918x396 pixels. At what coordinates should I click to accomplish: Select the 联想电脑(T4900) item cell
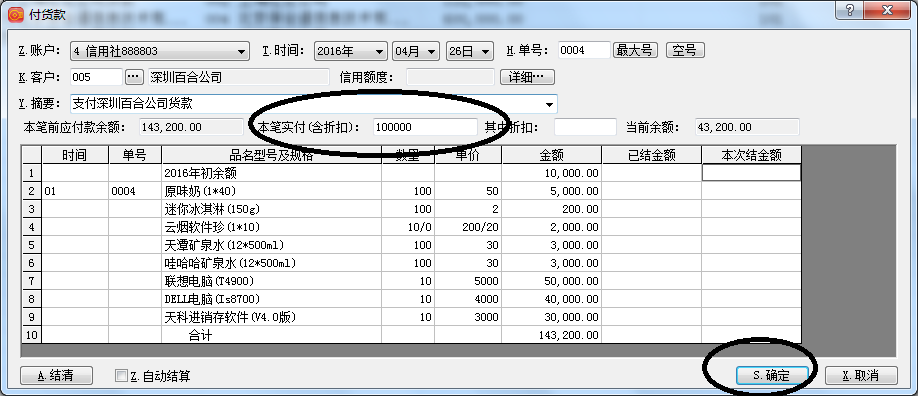pyautogui.click(x=272, y=282)
